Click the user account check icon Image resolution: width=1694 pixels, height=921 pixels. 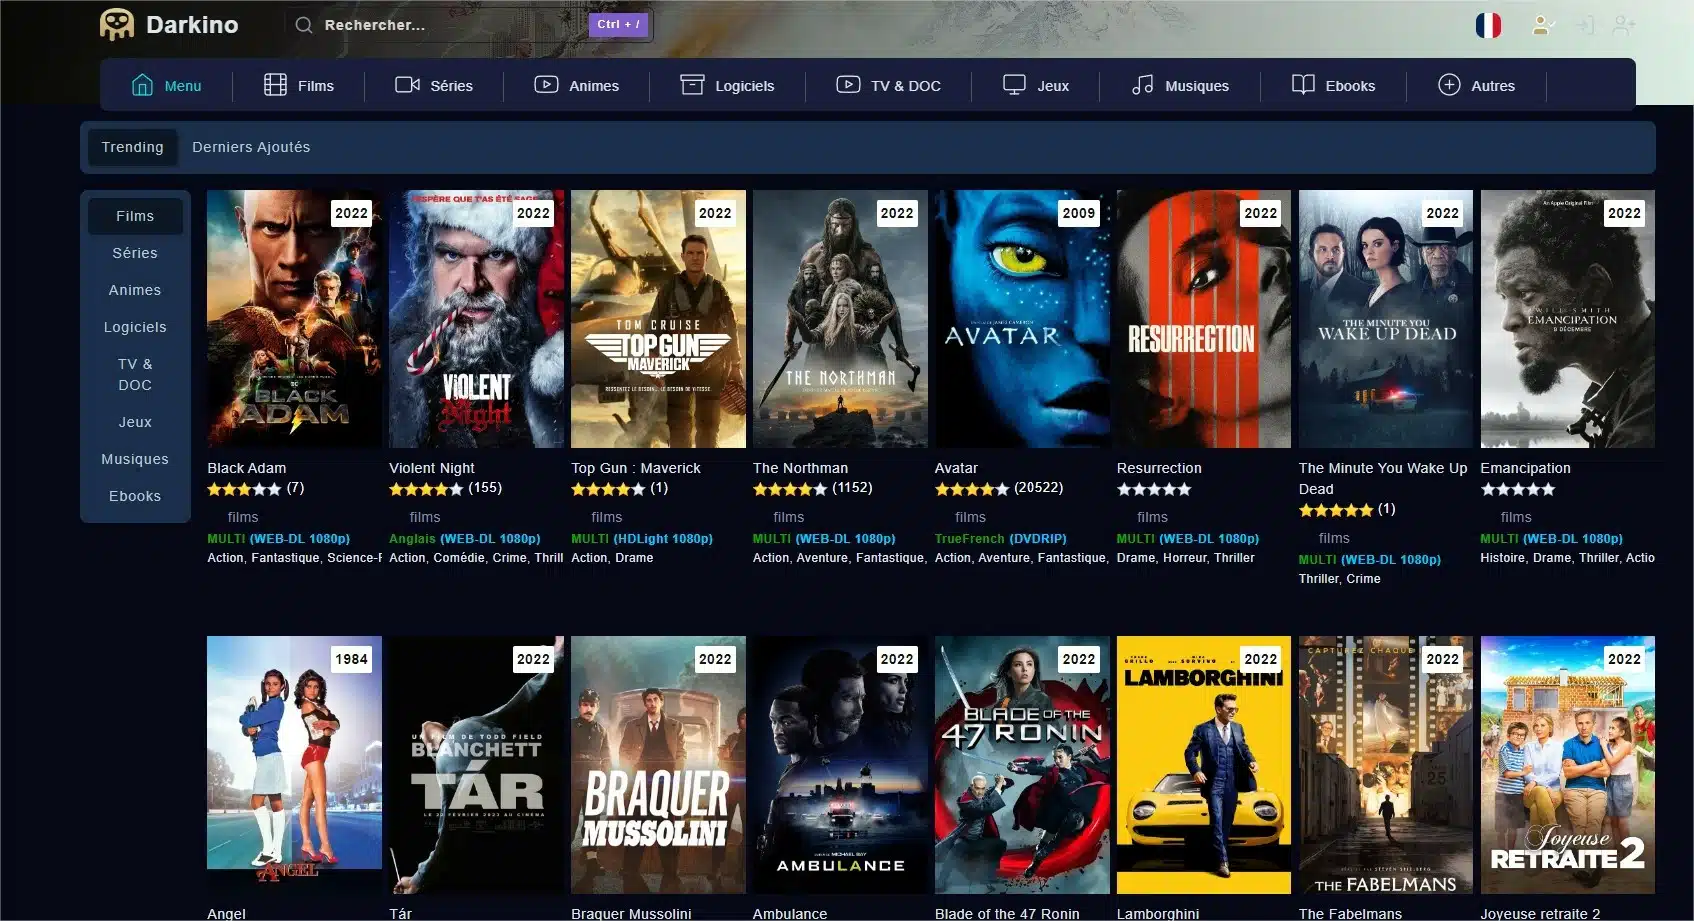pyautogui.click(x=1543, y=25)
